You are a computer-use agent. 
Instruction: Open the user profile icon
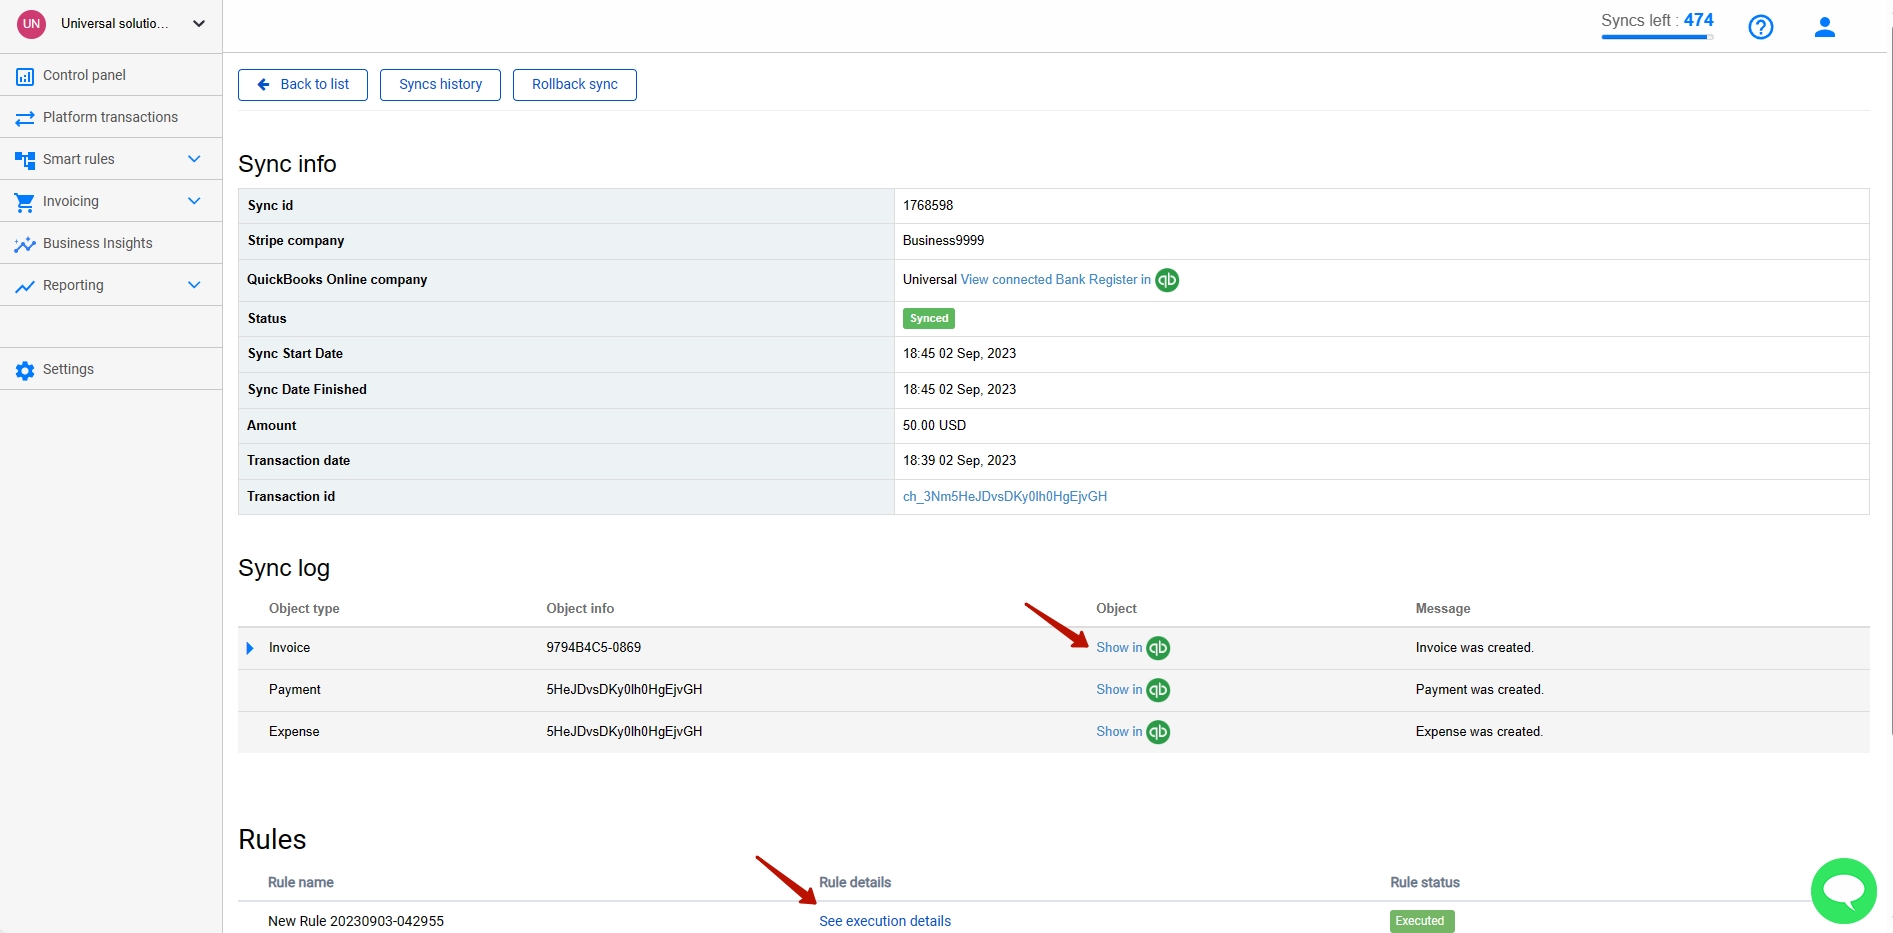[x=1824, y=27]
